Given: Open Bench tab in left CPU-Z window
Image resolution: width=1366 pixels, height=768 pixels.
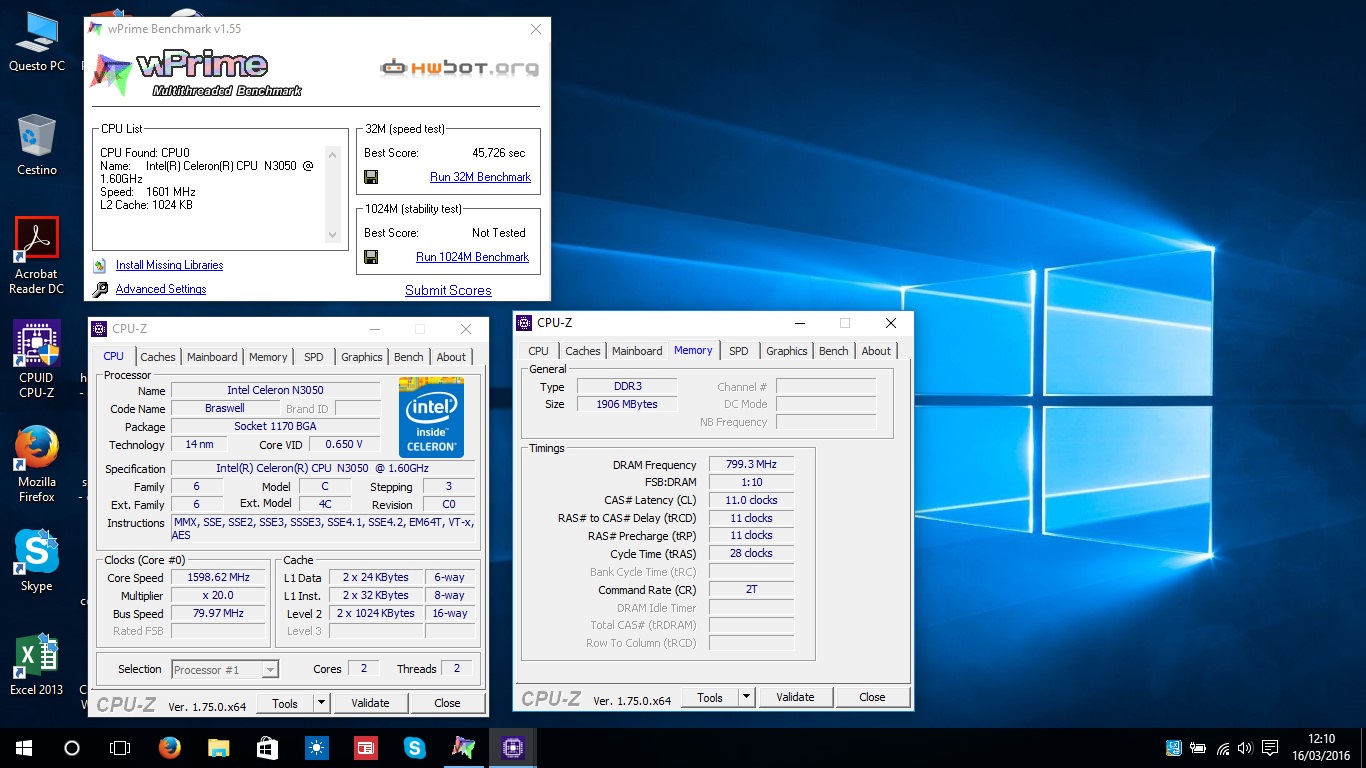Looking at the screenshot, I should tap(408, 357).
